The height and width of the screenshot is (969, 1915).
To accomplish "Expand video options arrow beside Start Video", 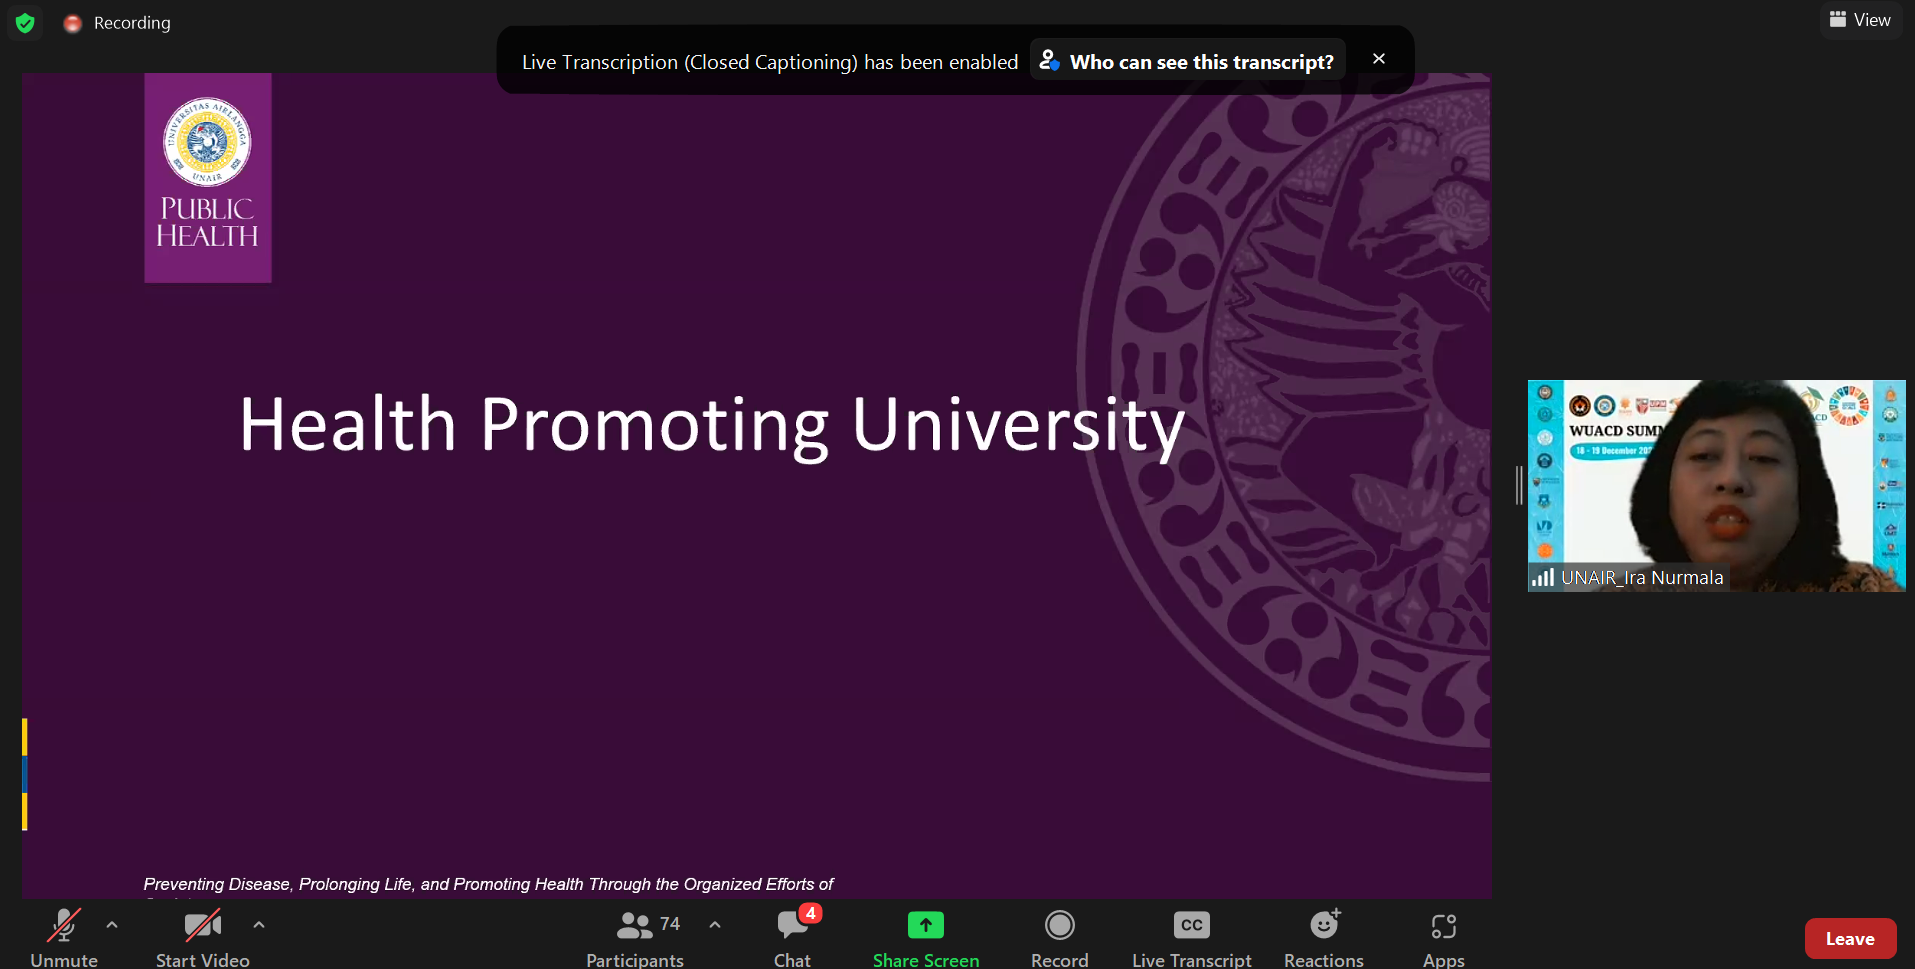I will 259,925.
